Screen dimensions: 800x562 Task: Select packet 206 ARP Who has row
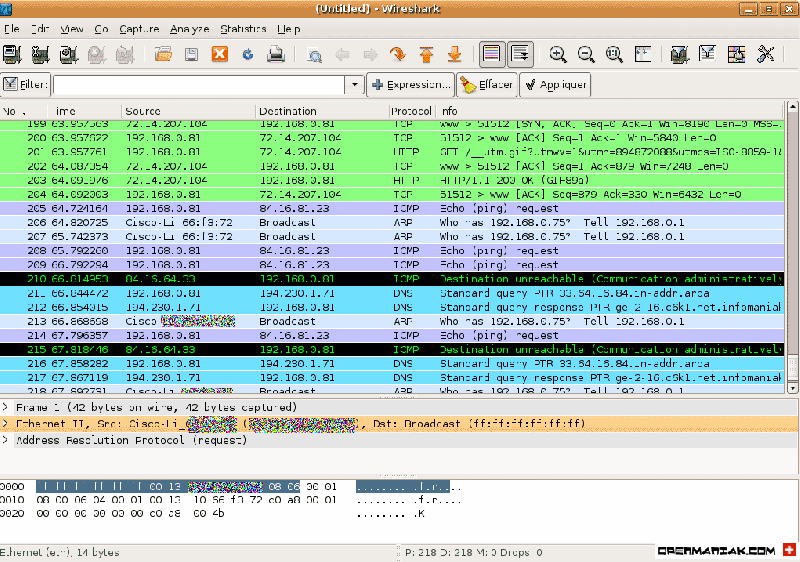[x=392, y=223]
